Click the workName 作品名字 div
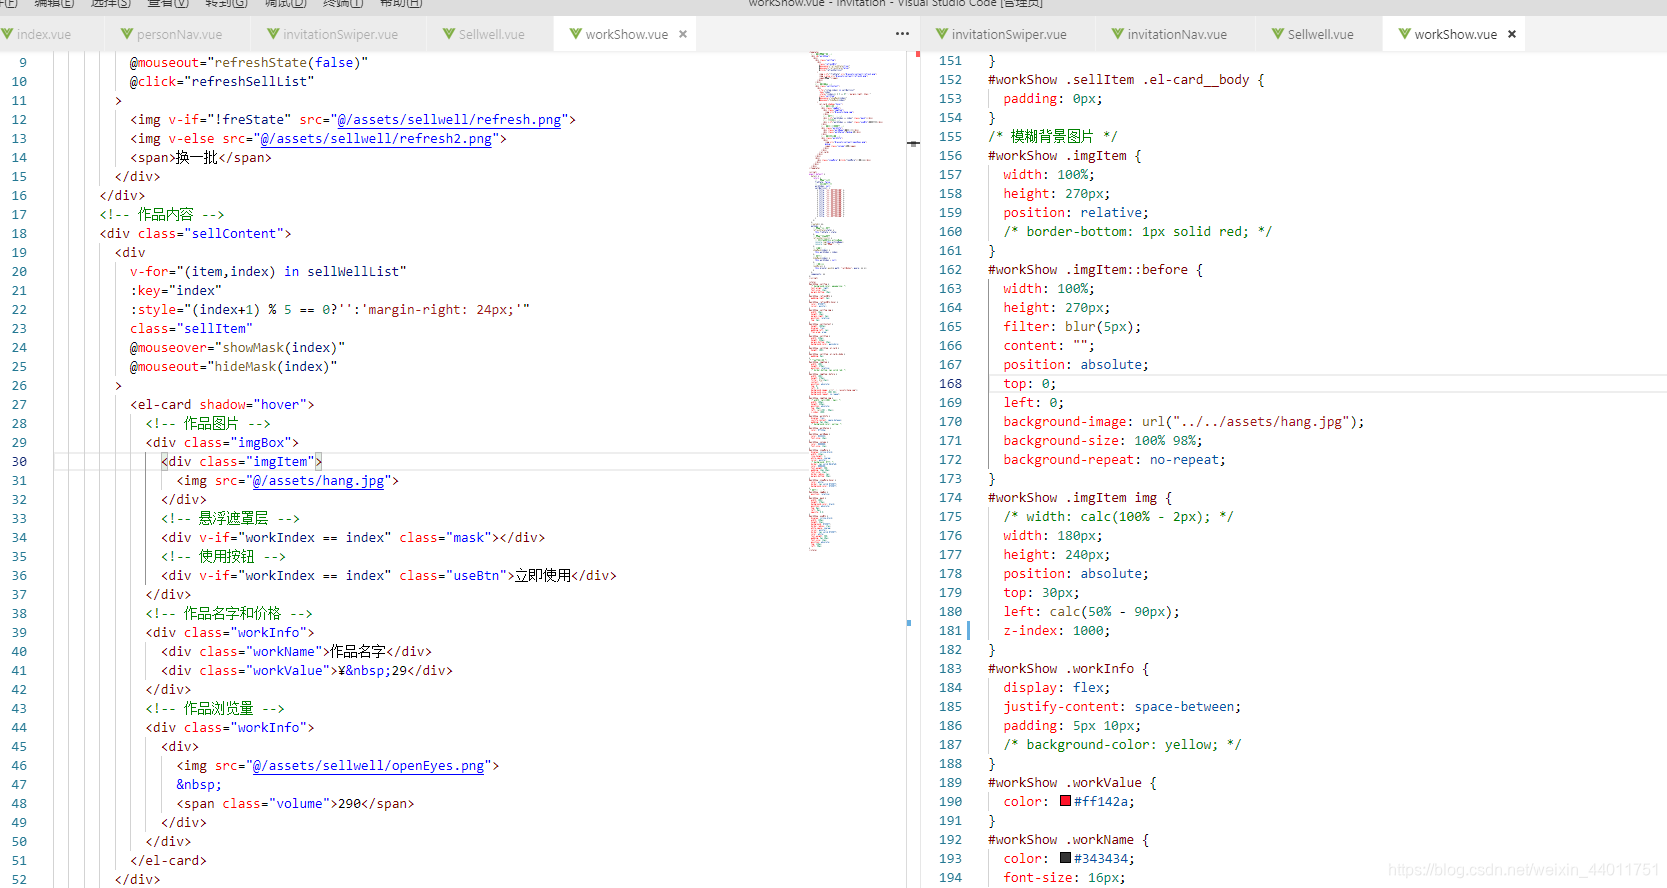 (297, 652)
